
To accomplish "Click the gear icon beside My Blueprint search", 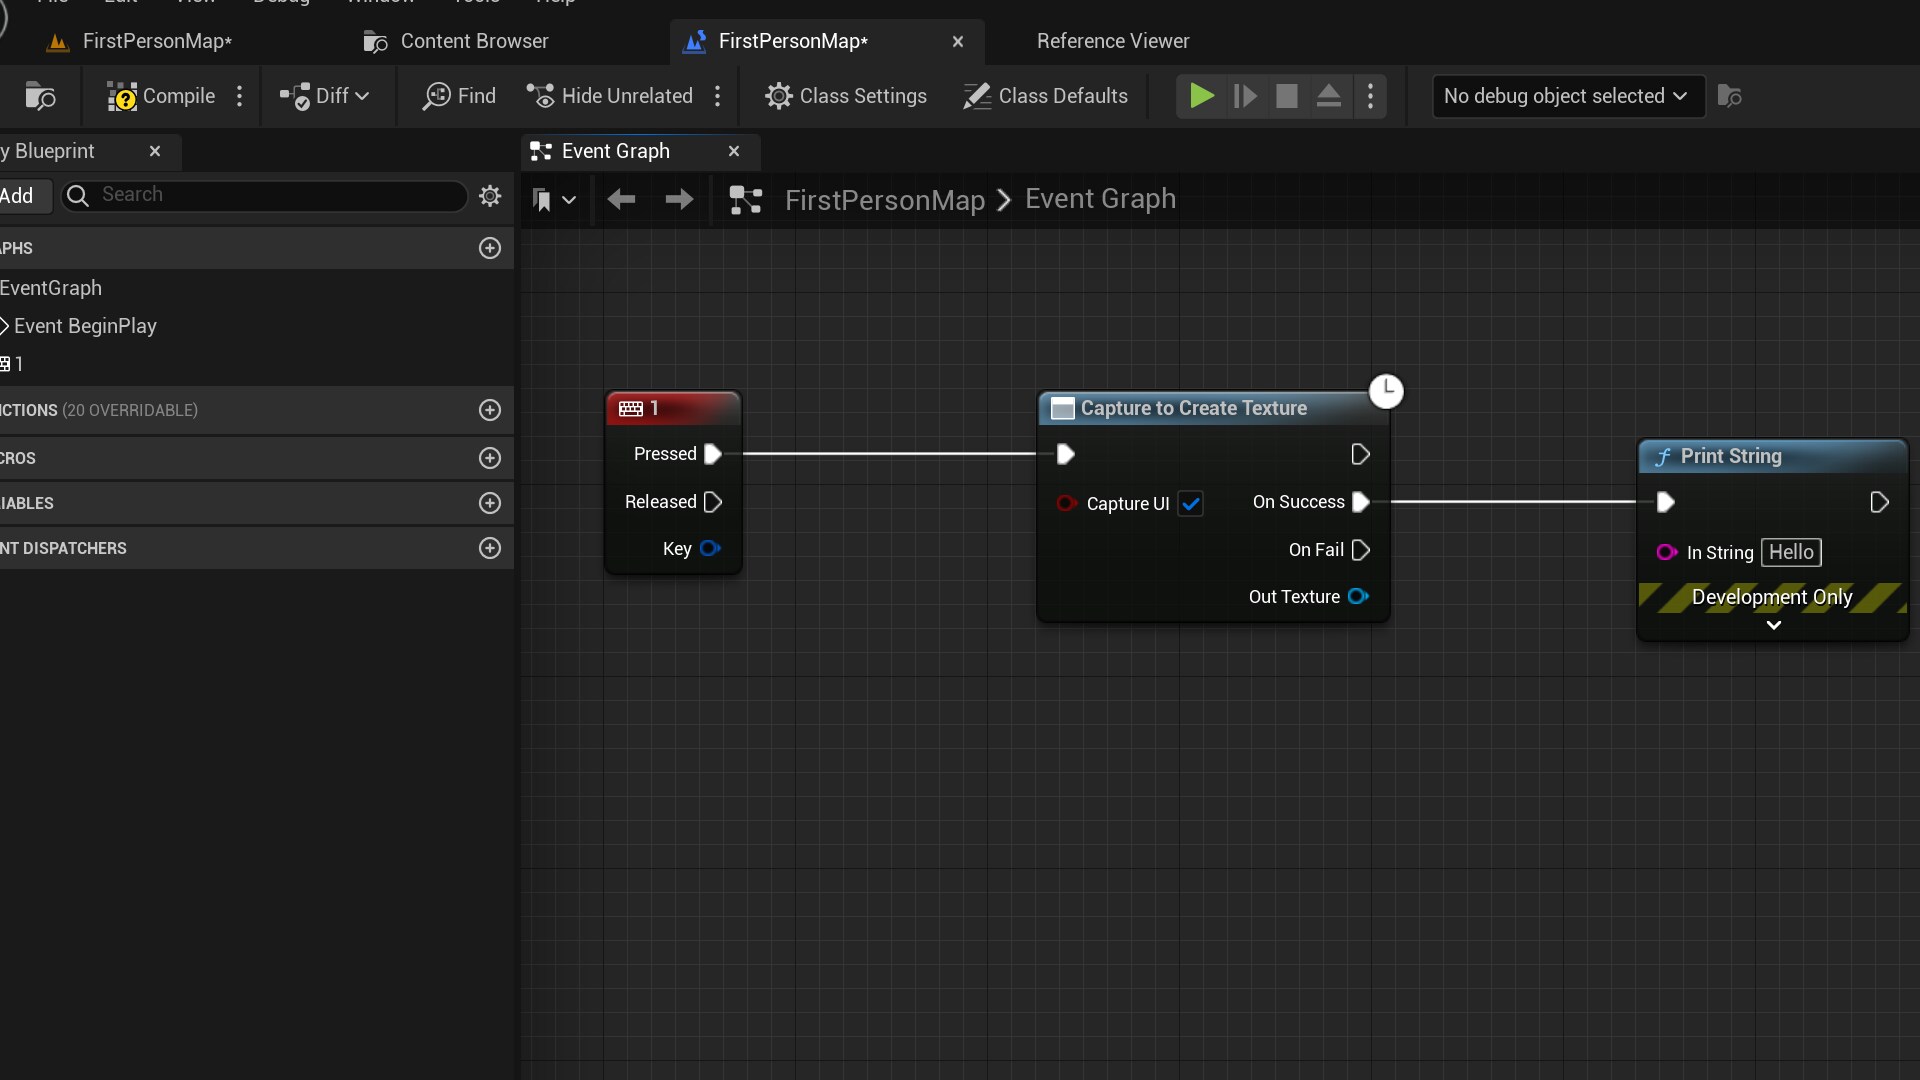I will point(489,195).
